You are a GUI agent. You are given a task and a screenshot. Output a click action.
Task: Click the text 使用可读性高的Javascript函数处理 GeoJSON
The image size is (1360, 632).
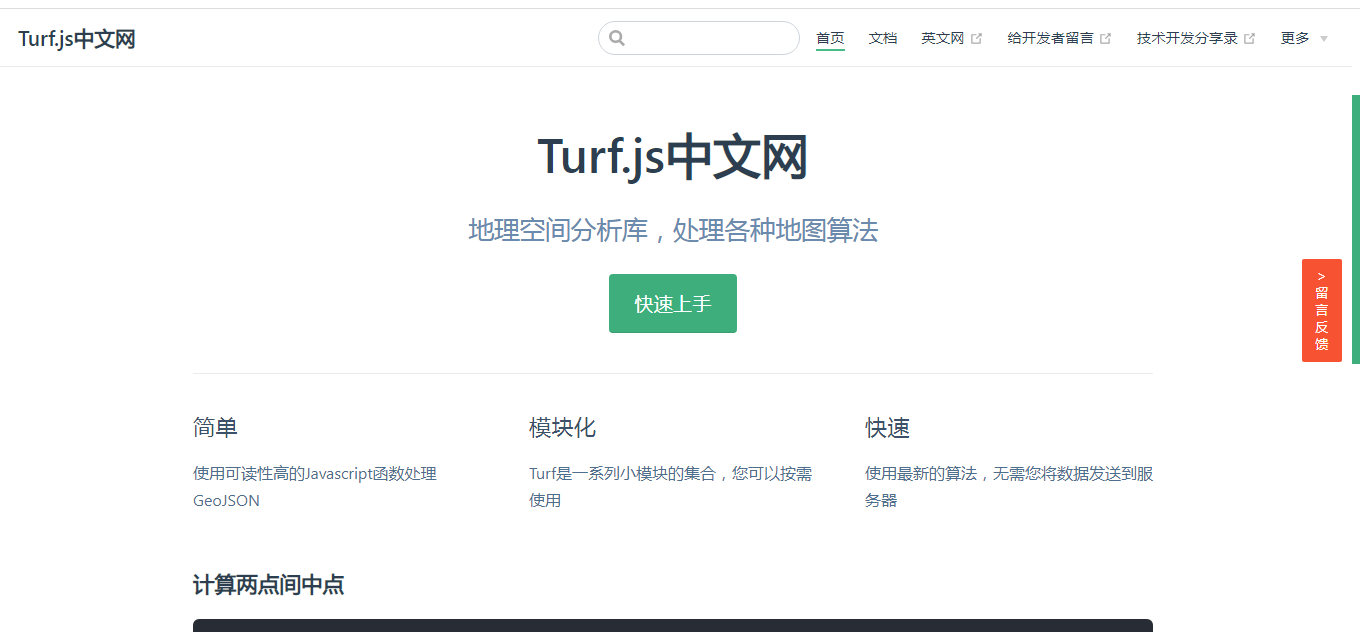coord(315,487)
